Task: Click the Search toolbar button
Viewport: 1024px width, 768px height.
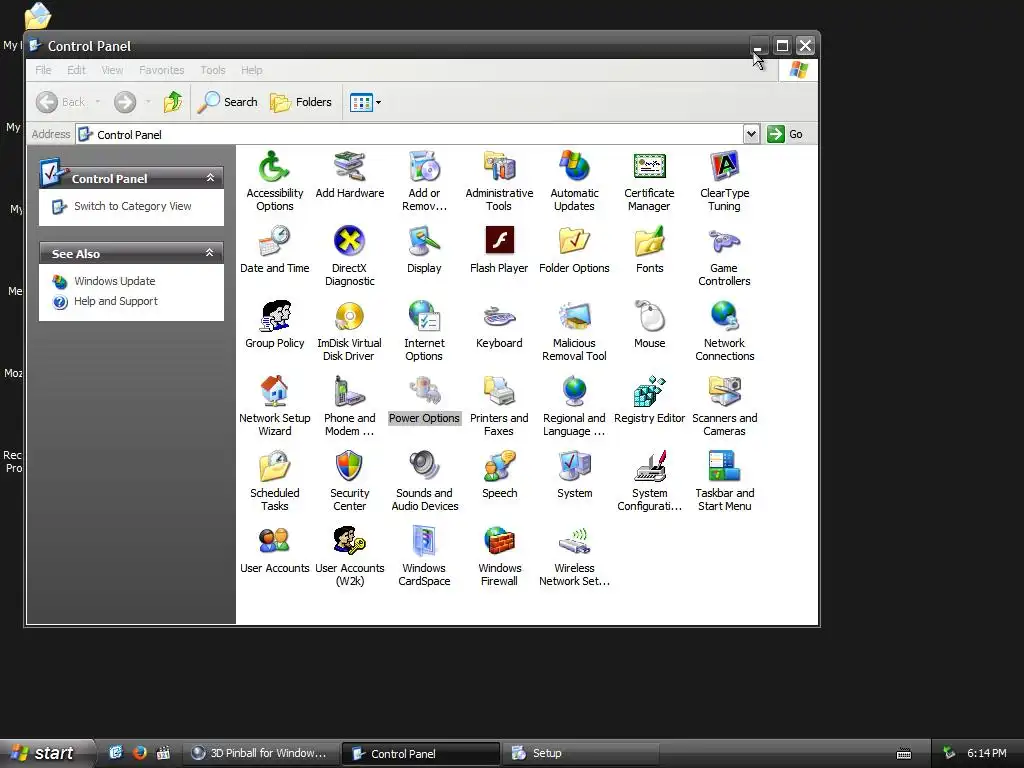Action: coord(227,102)
